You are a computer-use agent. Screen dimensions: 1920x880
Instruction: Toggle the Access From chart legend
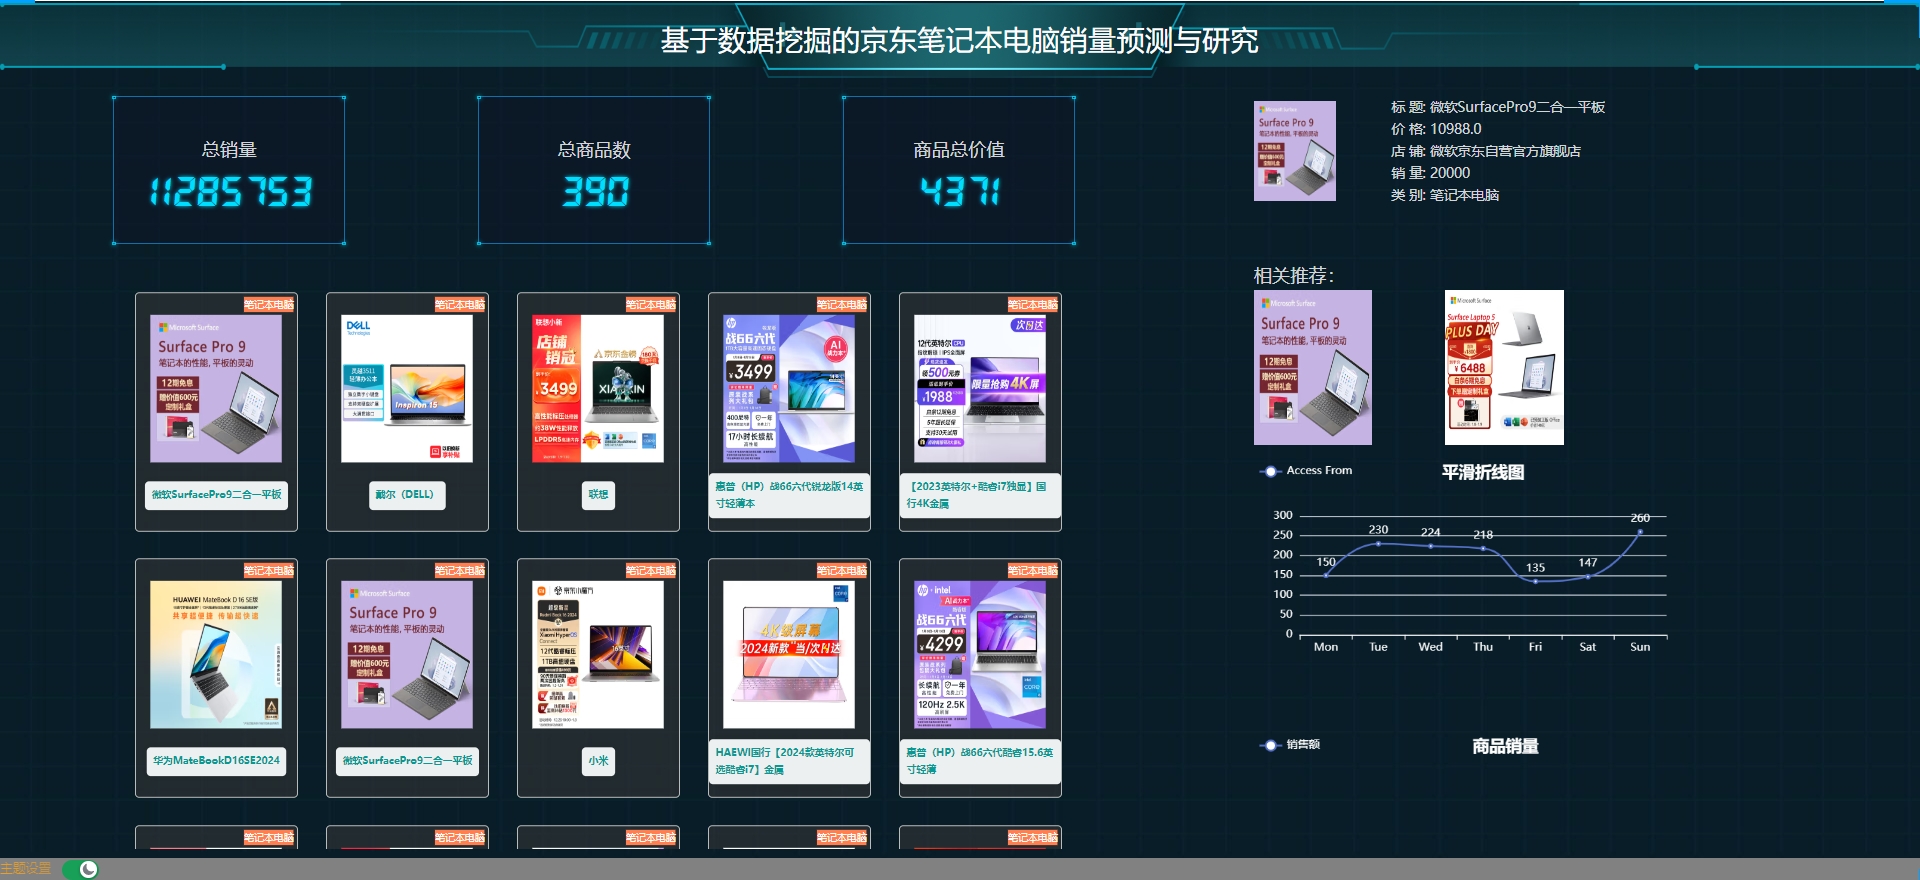[1306, 470]
